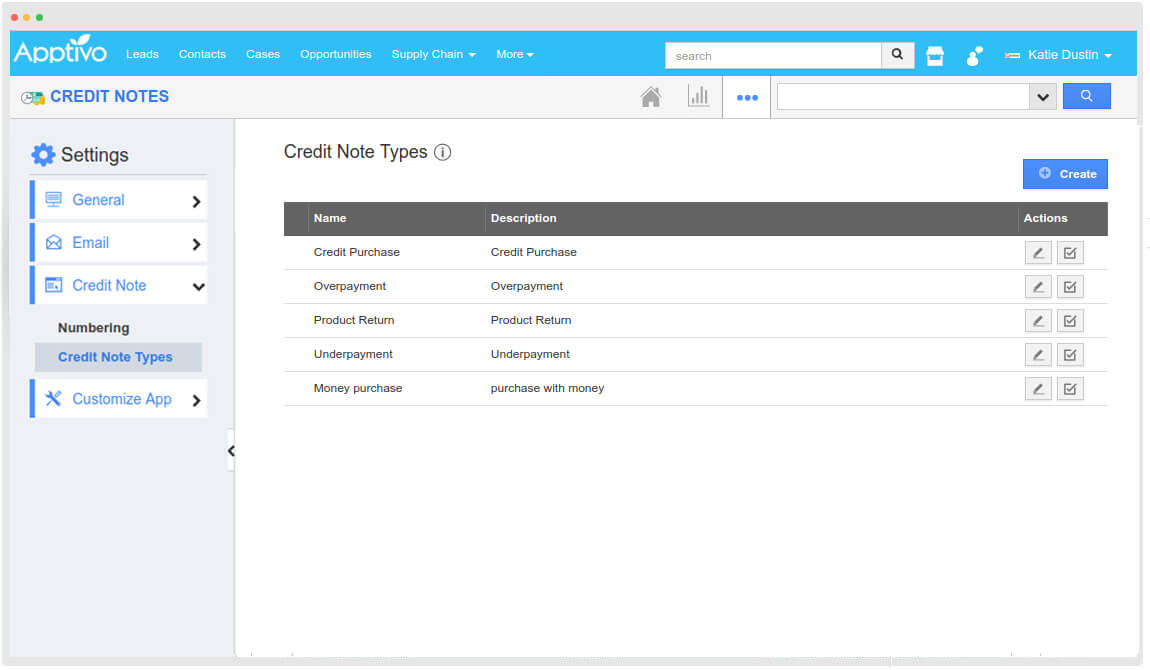
Task: Open the Leads menu item
Action: (142, 54)
